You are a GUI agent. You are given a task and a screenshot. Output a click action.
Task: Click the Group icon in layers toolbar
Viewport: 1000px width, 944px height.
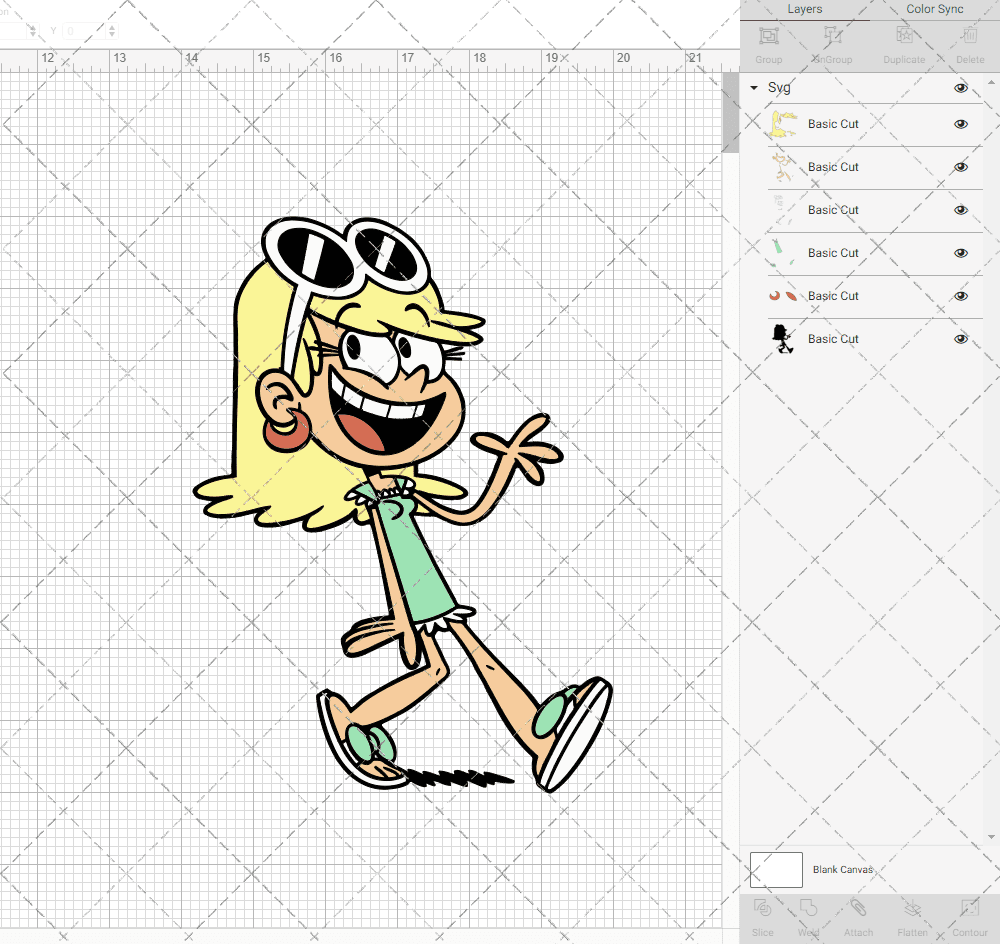[768, 36]
